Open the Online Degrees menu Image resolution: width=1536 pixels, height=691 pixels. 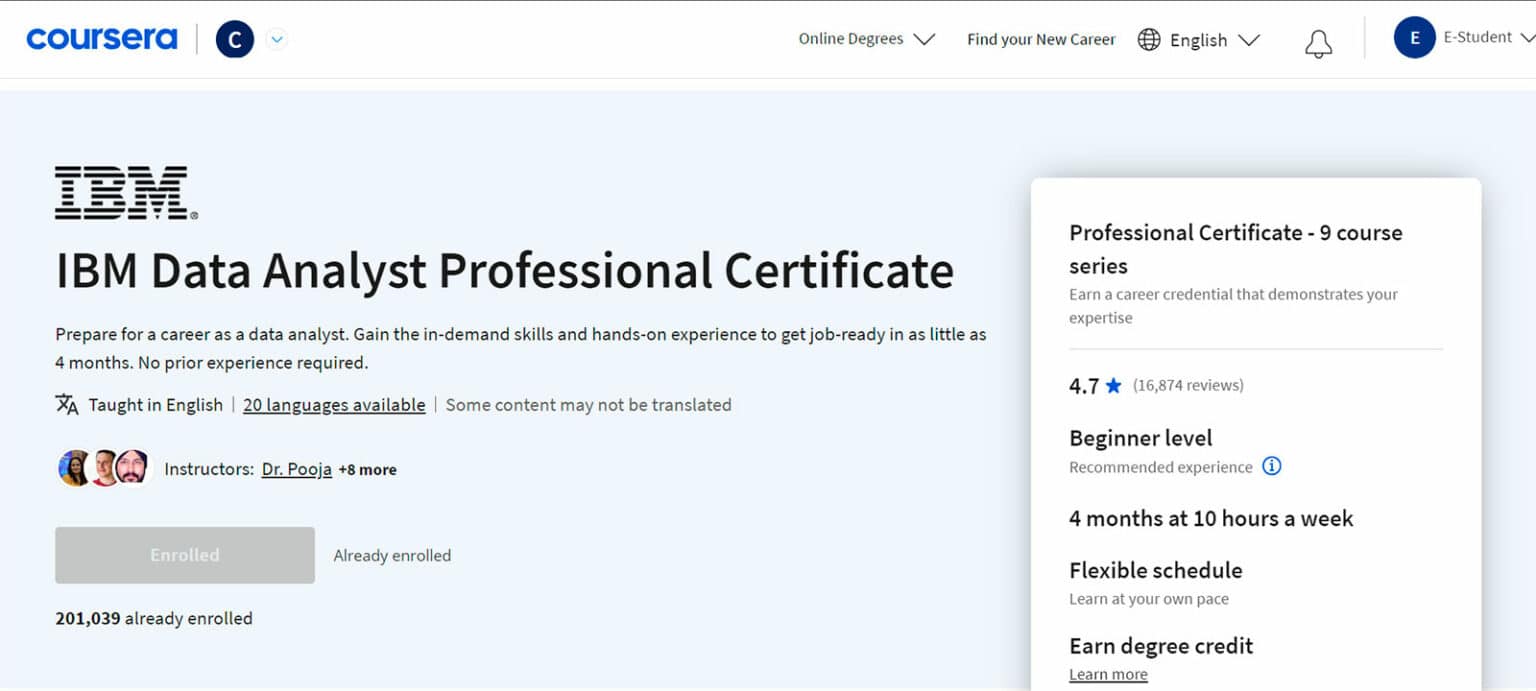[866, 39]
